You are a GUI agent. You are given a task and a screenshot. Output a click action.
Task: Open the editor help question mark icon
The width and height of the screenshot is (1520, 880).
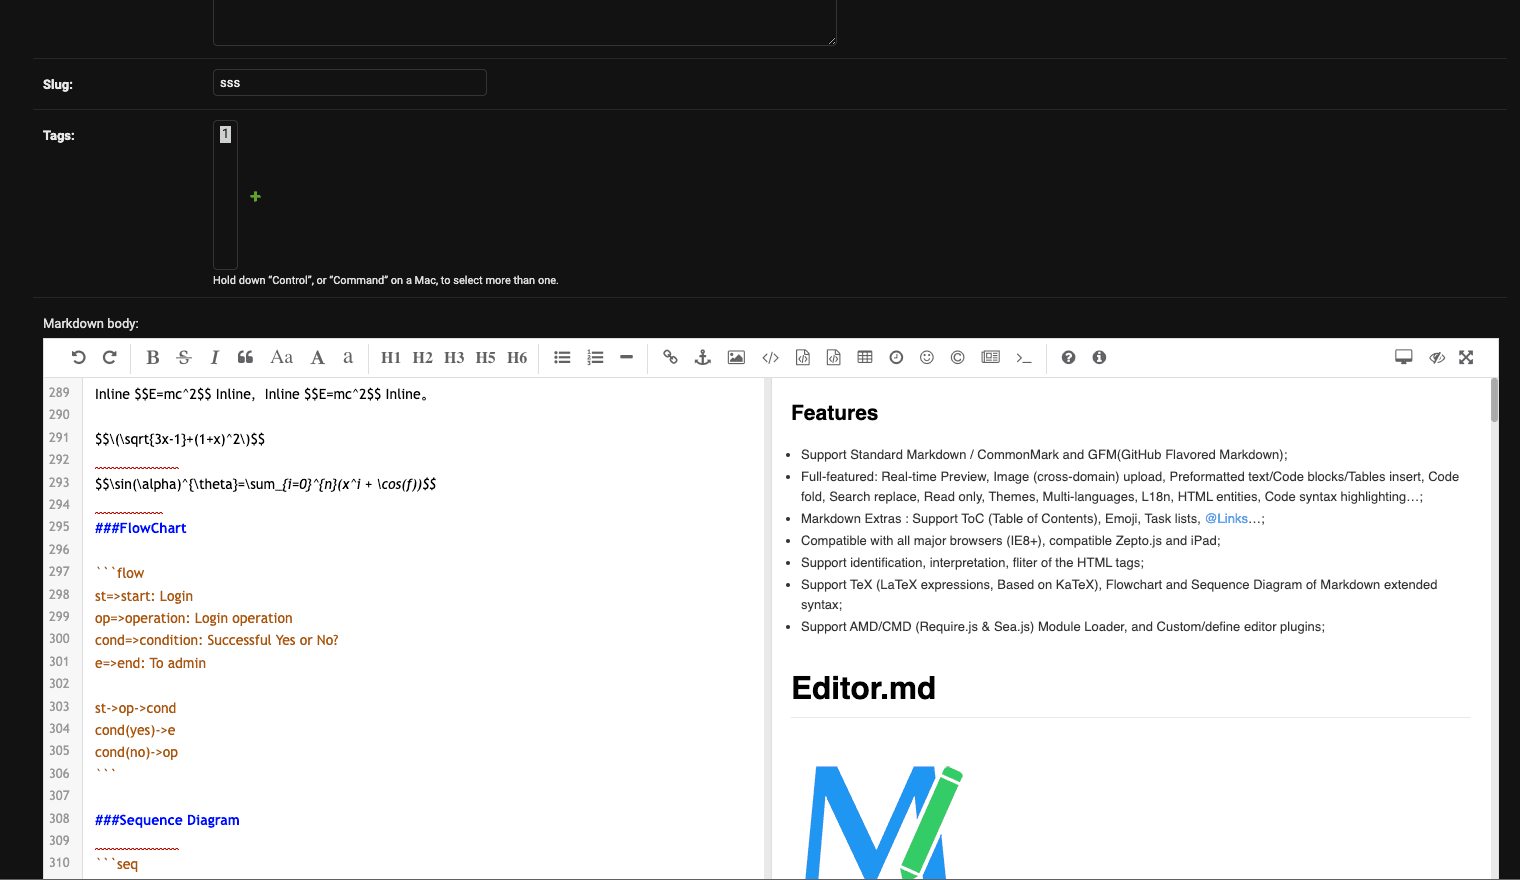[1068, 358]
